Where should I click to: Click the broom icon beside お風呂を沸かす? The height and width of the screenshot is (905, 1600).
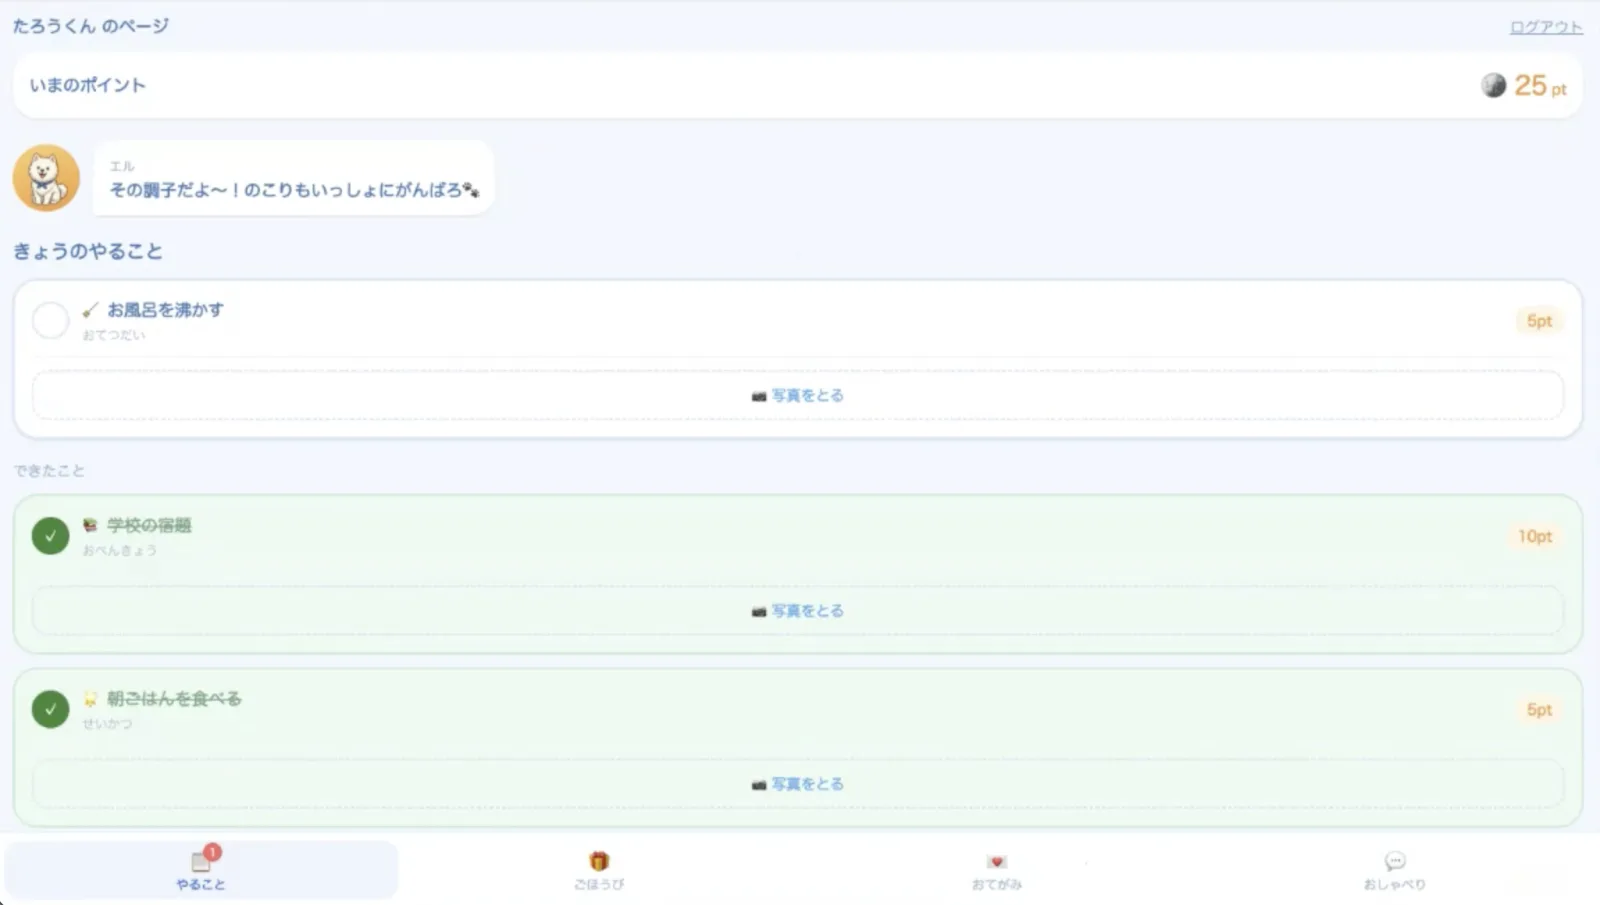(90, 310)
